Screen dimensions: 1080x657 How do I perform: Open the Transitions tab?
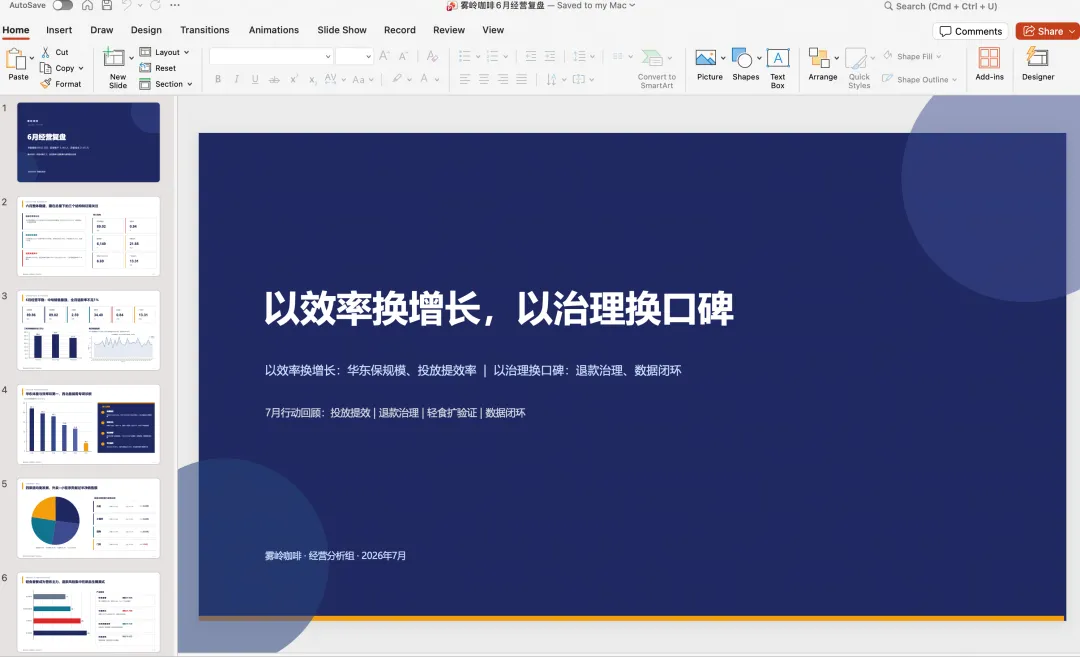click(x=205, y=30)
